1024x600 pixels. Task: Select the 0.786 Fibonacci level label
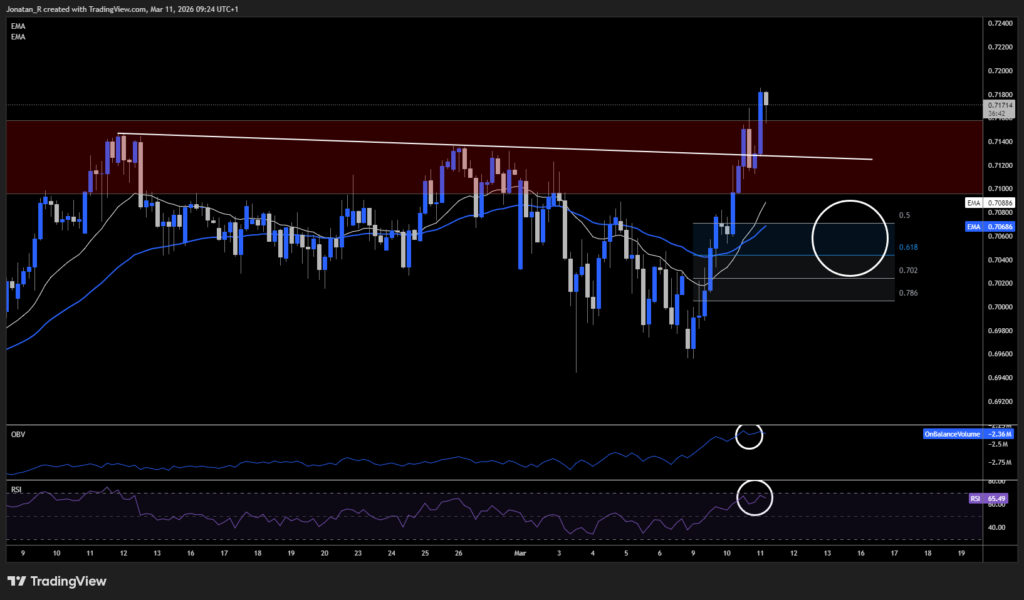[x=908, y=292]
